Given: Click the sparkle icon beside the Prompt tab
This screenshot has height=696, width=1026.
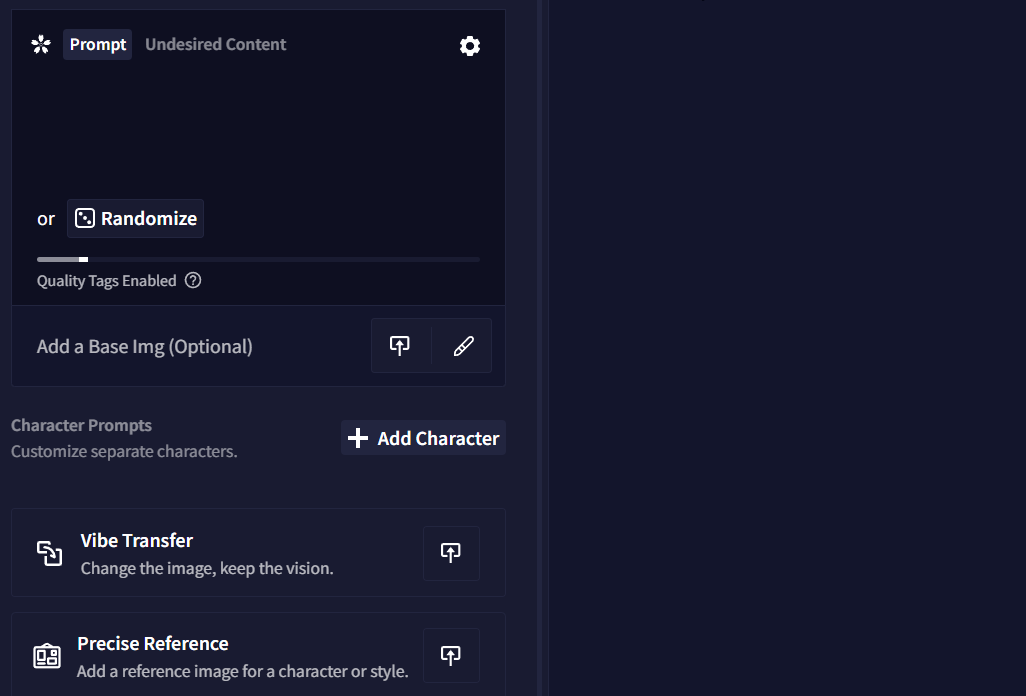Looking at the screenshot, I should click(x=40, y=44).
